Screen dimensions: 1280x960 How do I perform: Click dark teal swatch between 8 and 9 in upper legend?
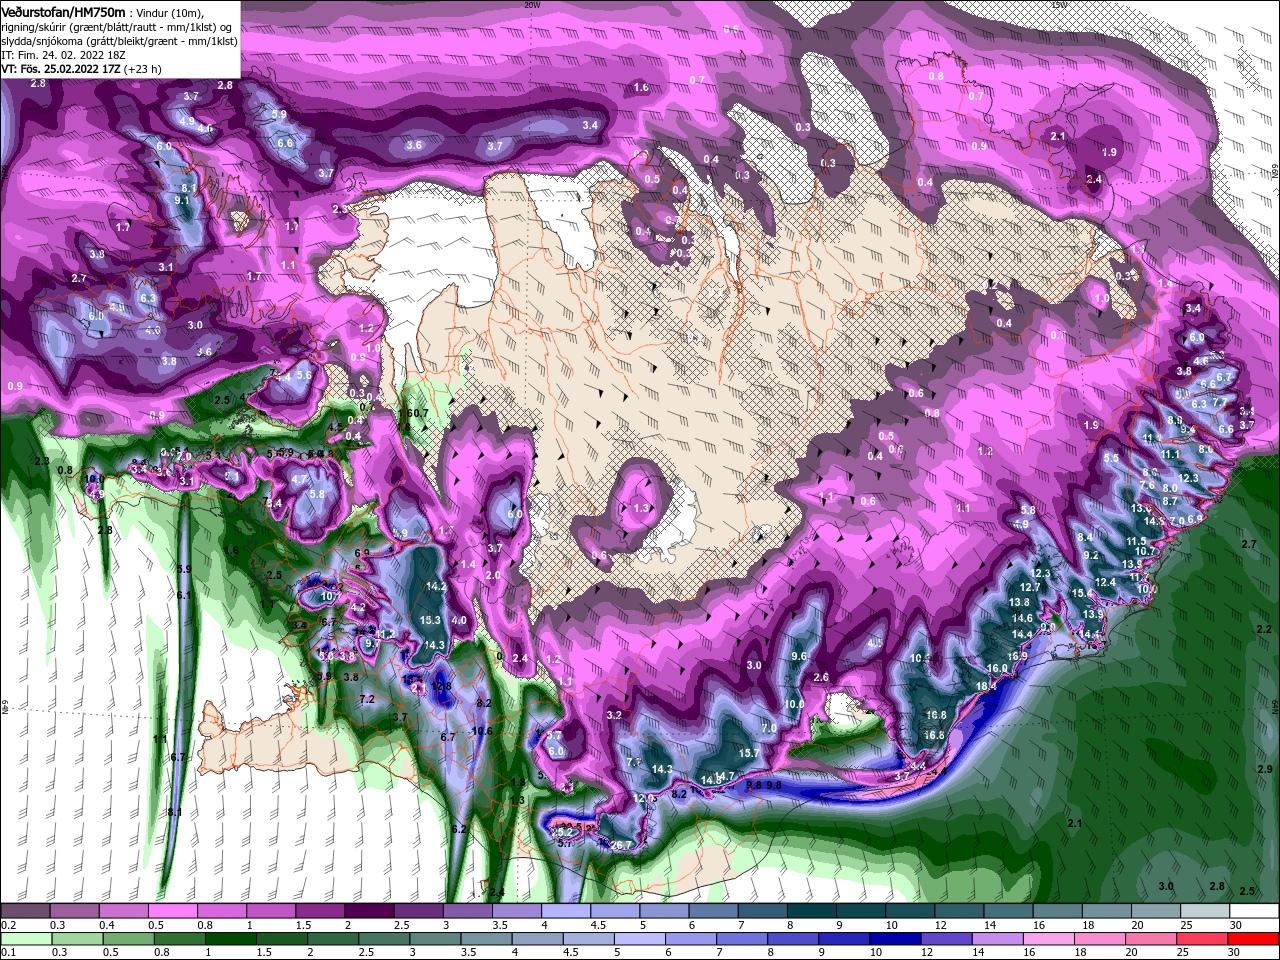[812, 911]
